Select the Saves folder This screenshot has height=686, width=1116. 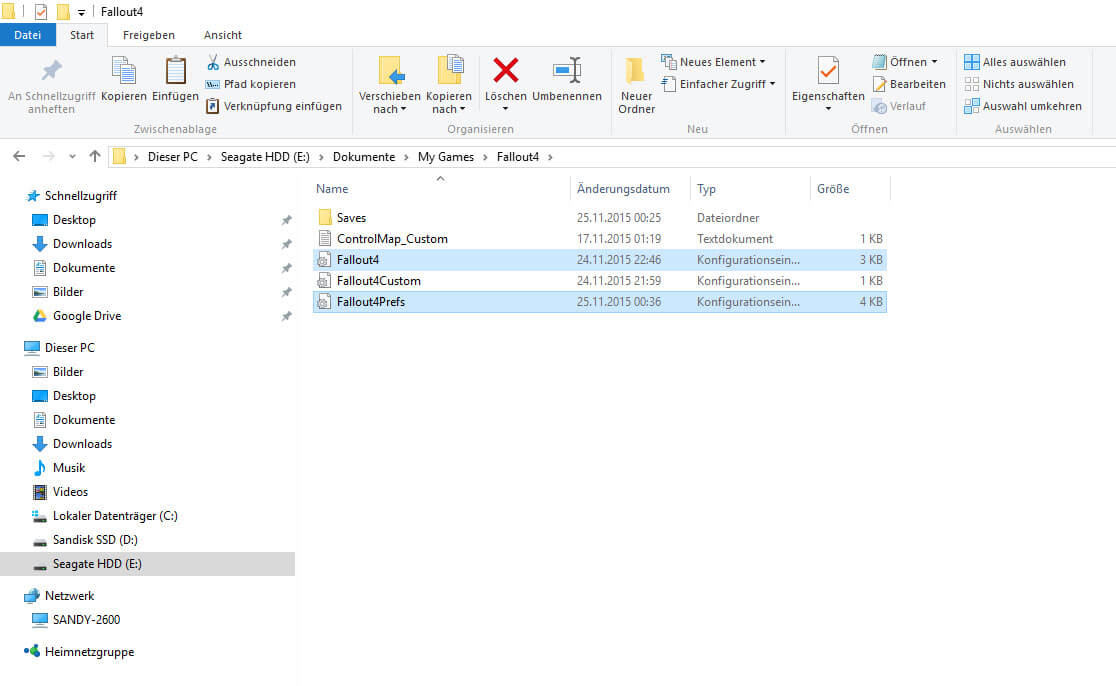599,218
